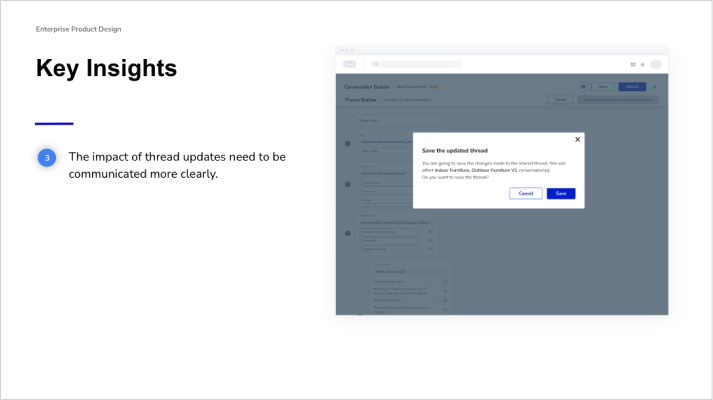This screenshot has width=713, height=400.
Task: Click Save in the dialog
Action: [561, 193]
